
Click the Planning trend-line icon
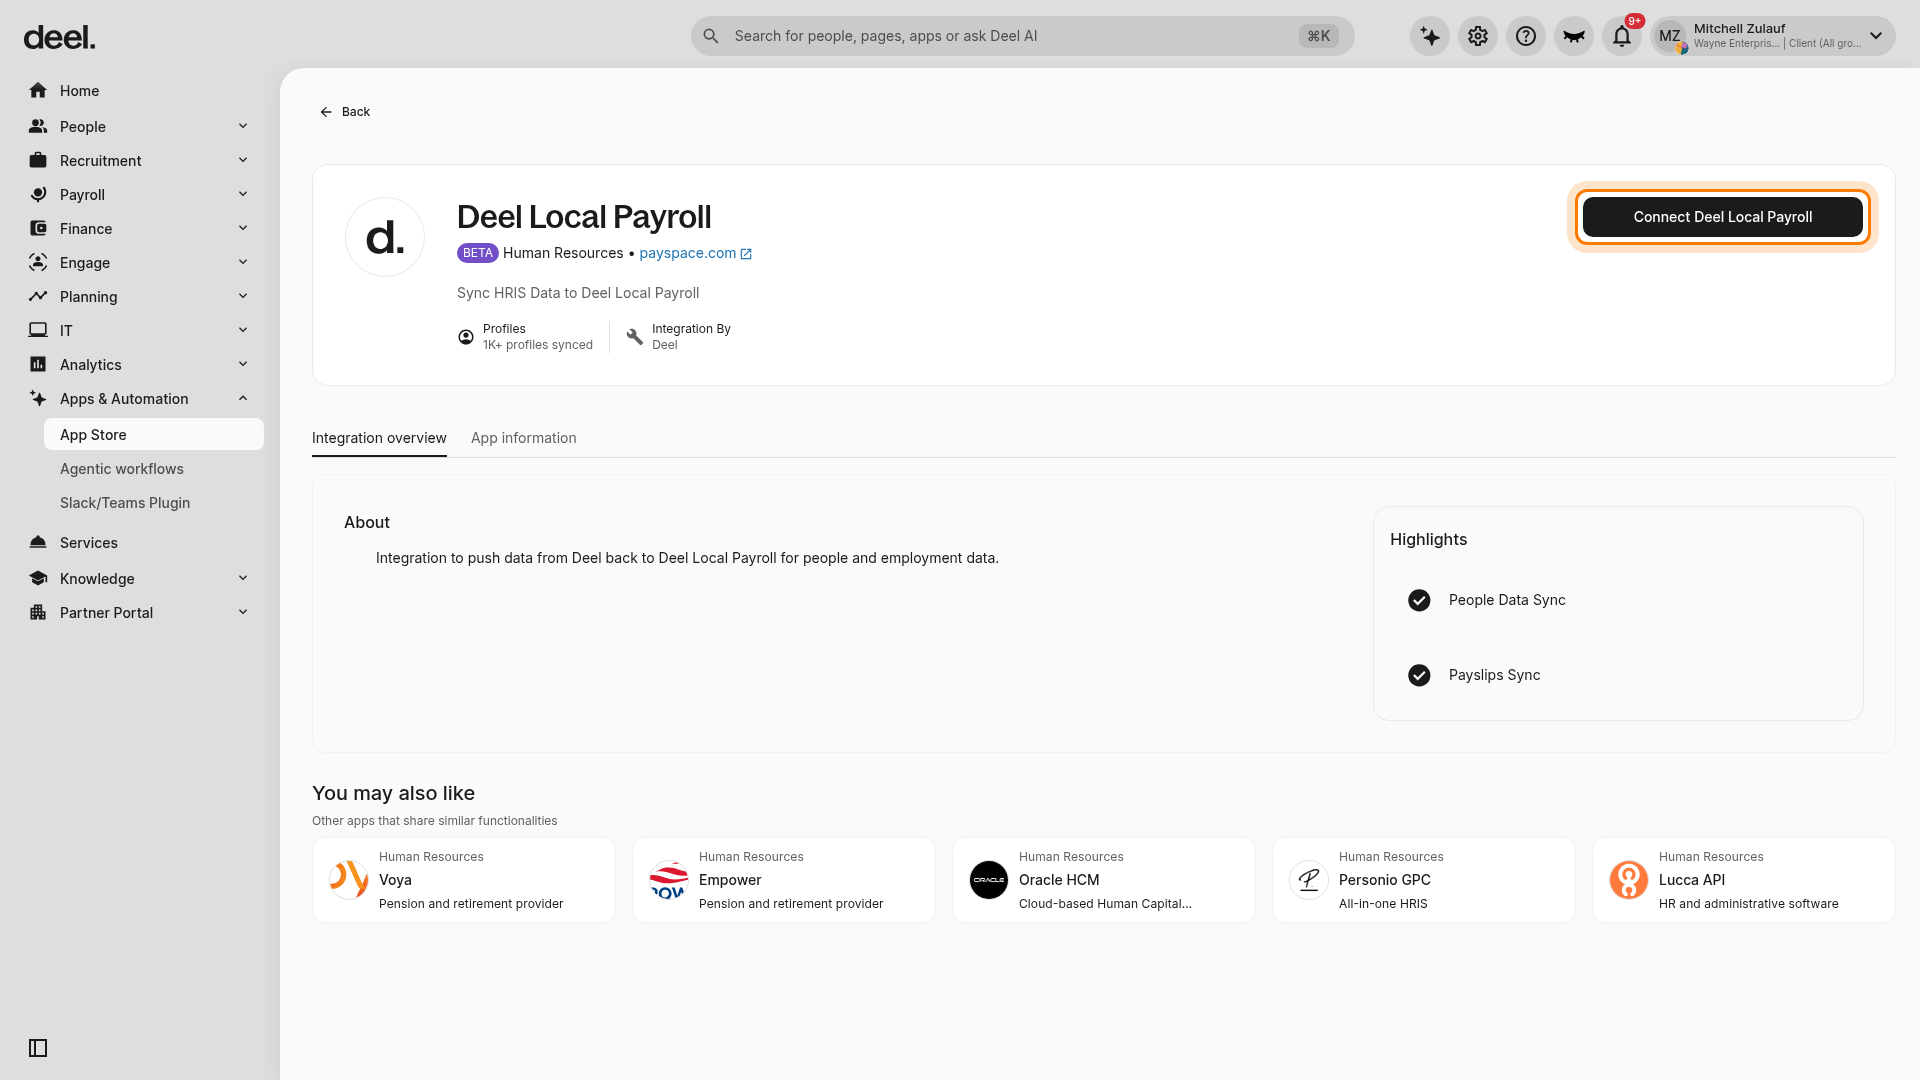(x=38, y=297)
